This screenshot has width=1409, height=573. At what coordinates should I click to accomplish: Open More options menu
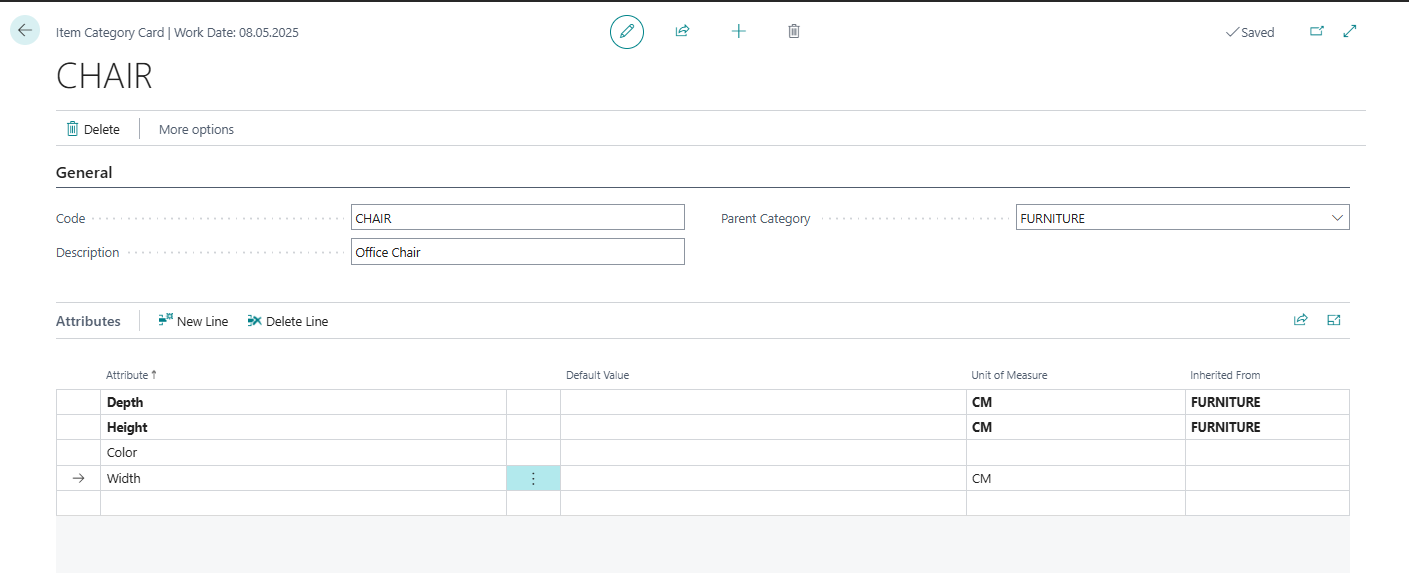pos(196,129)
